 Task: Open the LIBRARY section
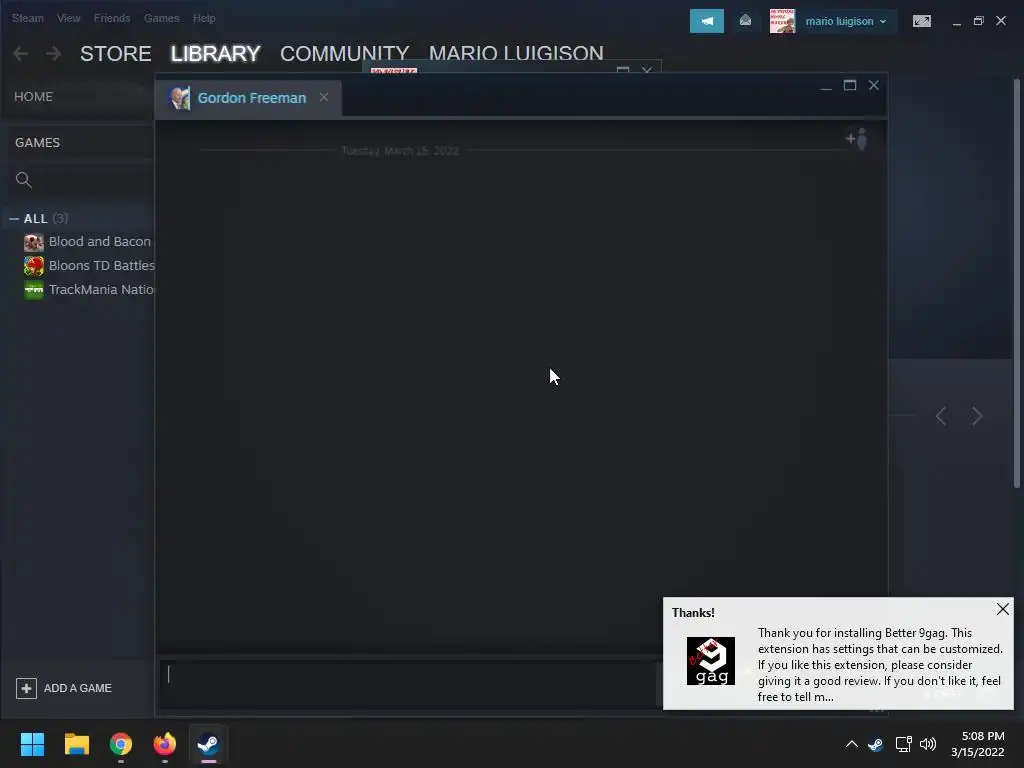pyautogui.click(x=216, y=54)
